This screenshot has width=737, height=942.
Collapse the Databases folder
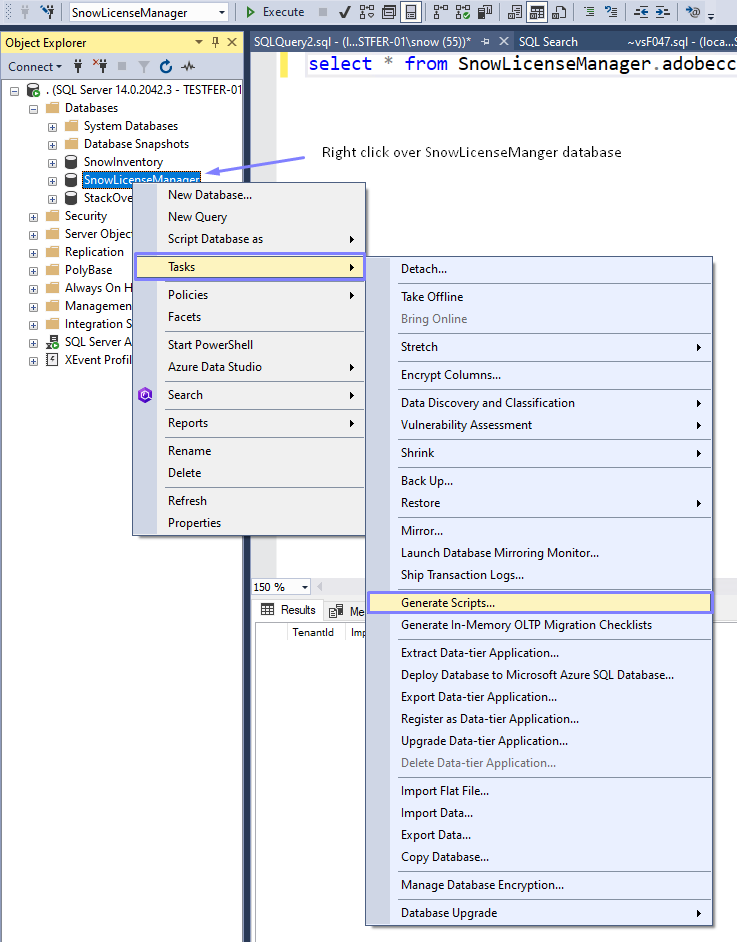click(x=34, y=109)
